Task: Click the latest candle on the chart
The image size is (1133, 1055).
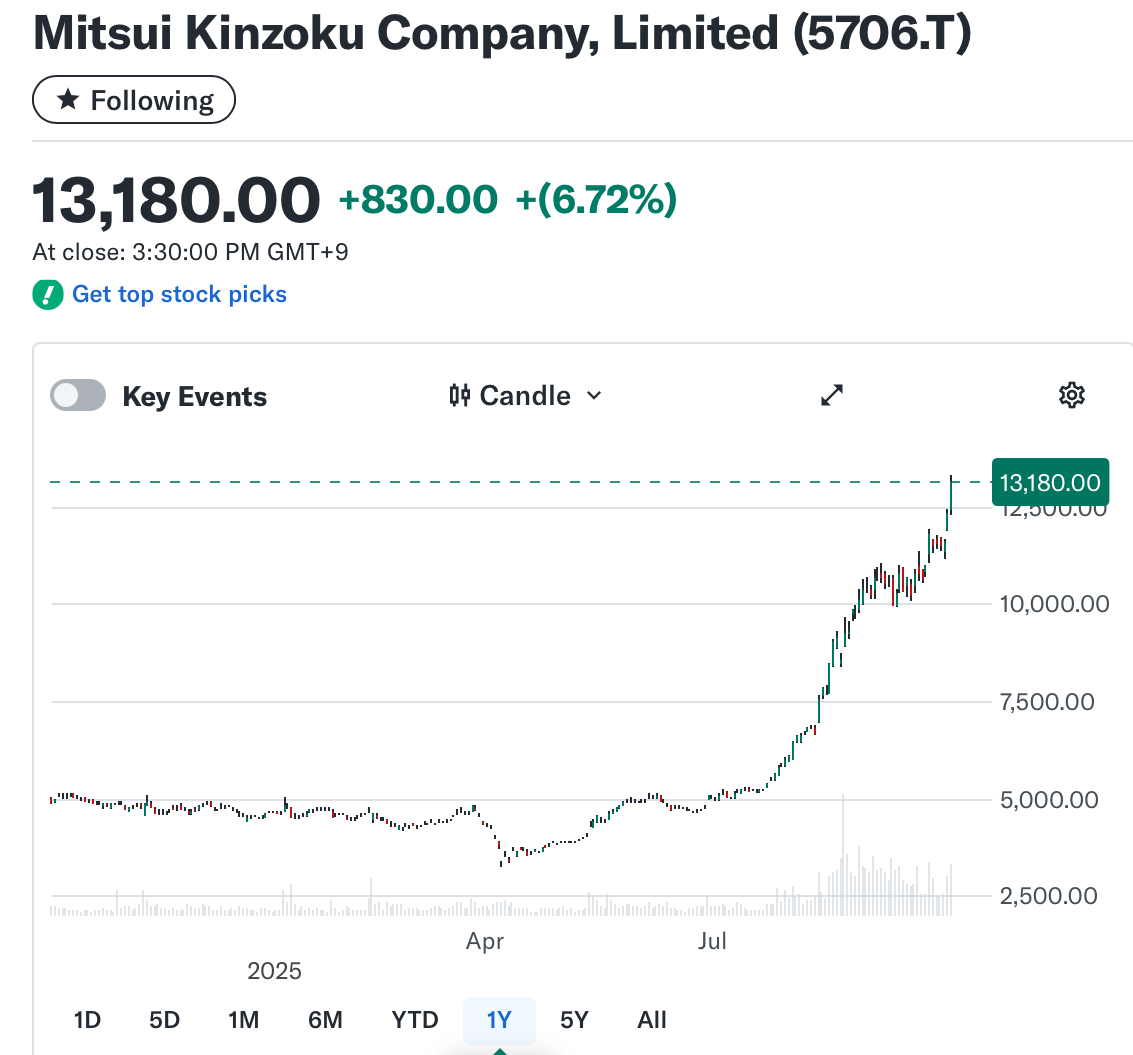Action: point(952,494)
